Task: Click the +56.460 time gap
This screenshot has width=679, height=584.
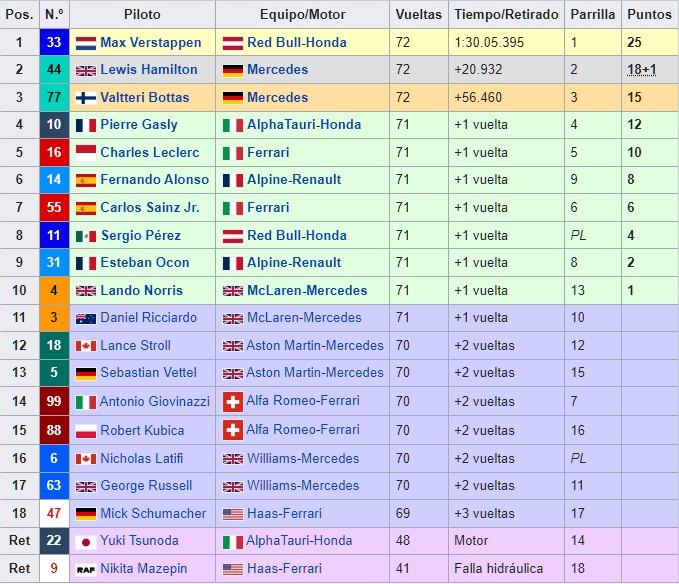Action: pos(478,97)
